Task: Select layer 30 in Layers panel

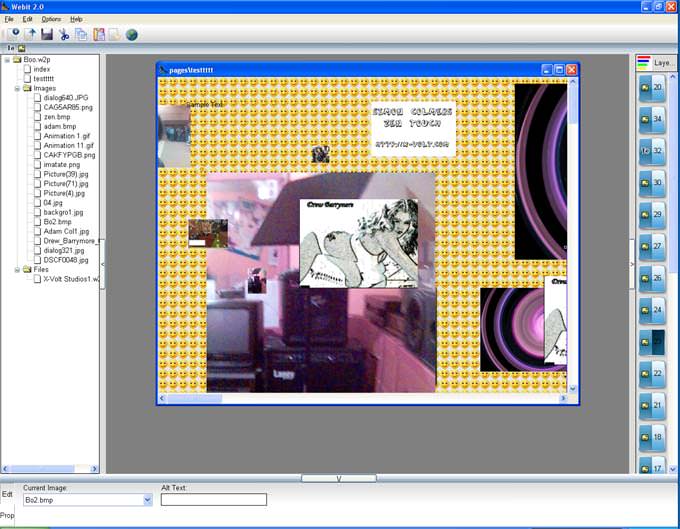Action: [x=652, y=183]
